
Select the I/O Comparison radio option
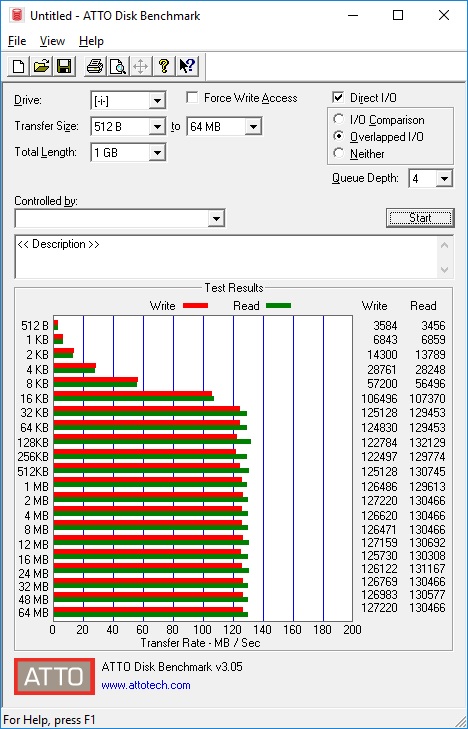(339, 119)
